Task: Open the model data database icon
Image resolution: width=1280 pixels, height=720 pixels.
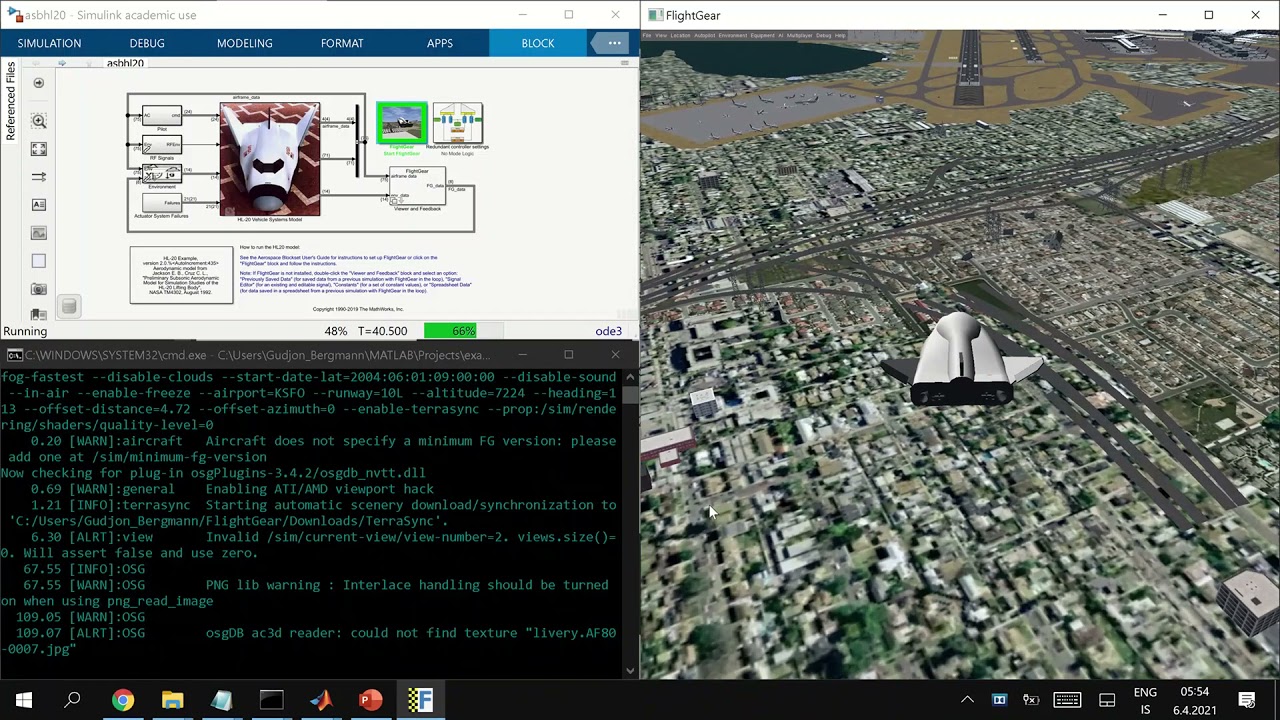Action: coord(68,306)
